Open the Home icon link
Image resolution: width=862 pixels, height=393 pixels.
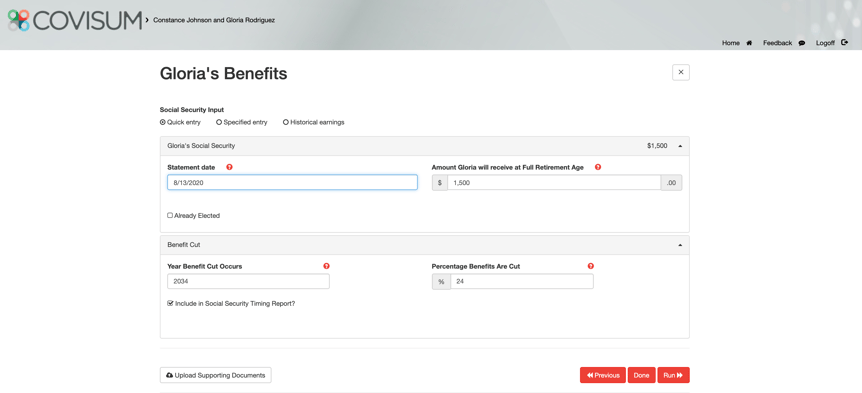(x=749, y=43)
